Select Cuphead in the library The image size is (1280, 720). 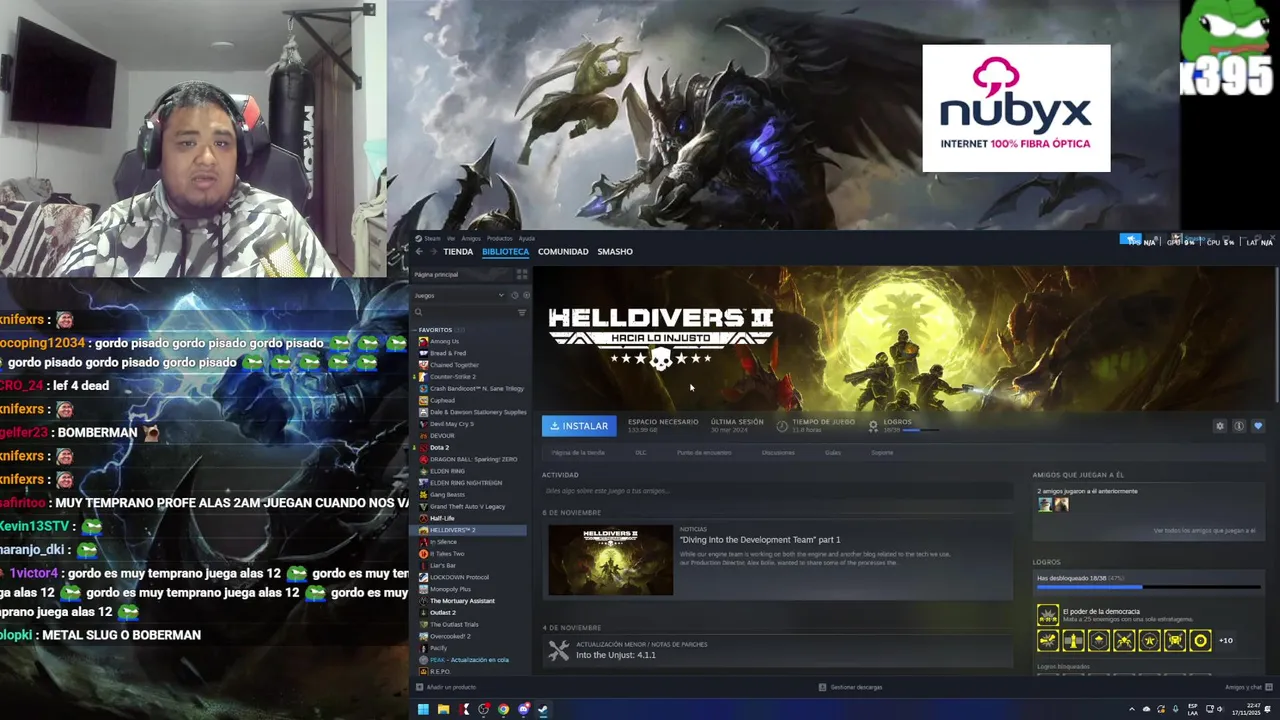tap(442, 400)
